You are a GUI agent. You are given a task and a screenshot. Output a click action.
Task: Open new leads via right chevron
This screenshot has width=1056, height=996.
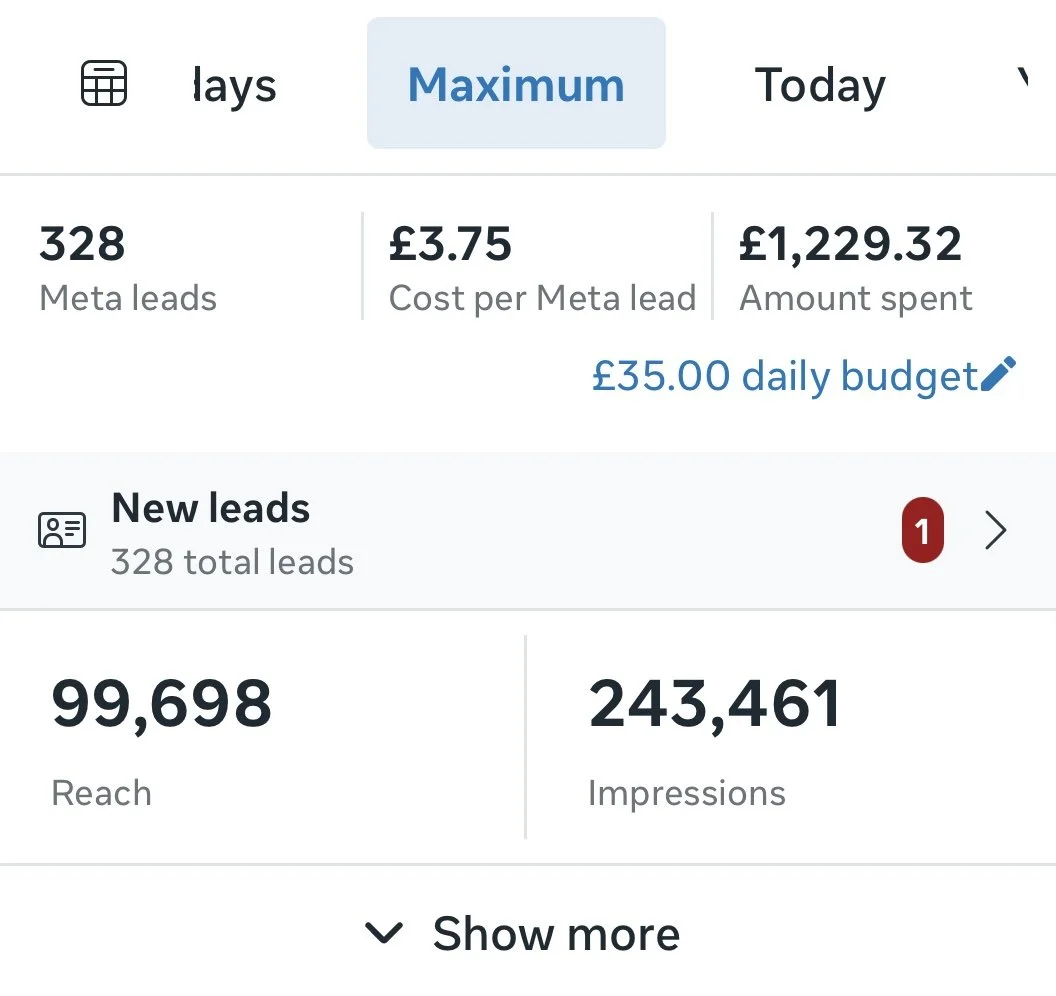pyautogui.click(x=995, y=530)
